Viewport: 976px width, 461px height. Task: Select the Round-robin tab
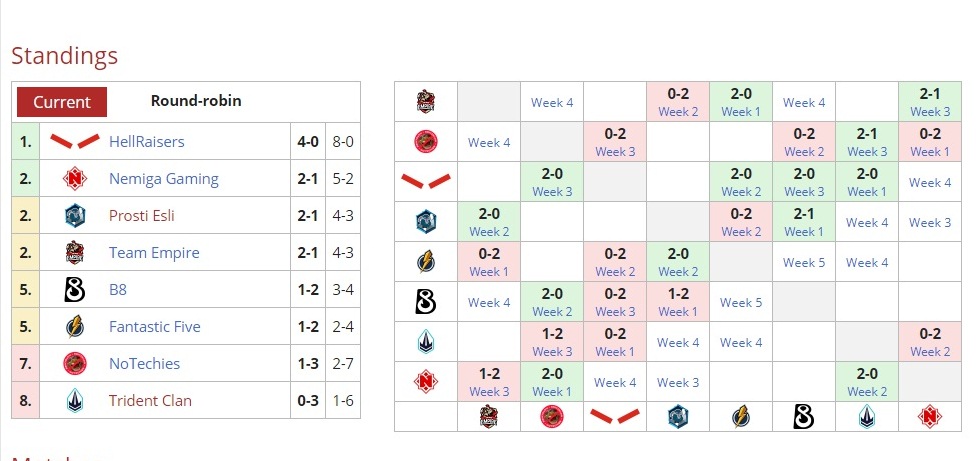[x=196, y=101]
